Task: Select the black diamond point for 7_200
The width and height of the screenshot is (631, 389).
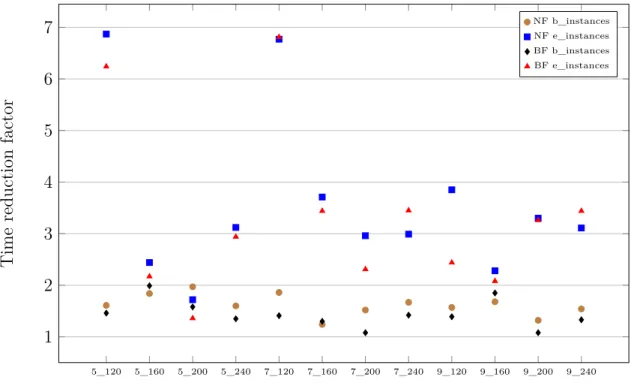Action: coord(365,333)
